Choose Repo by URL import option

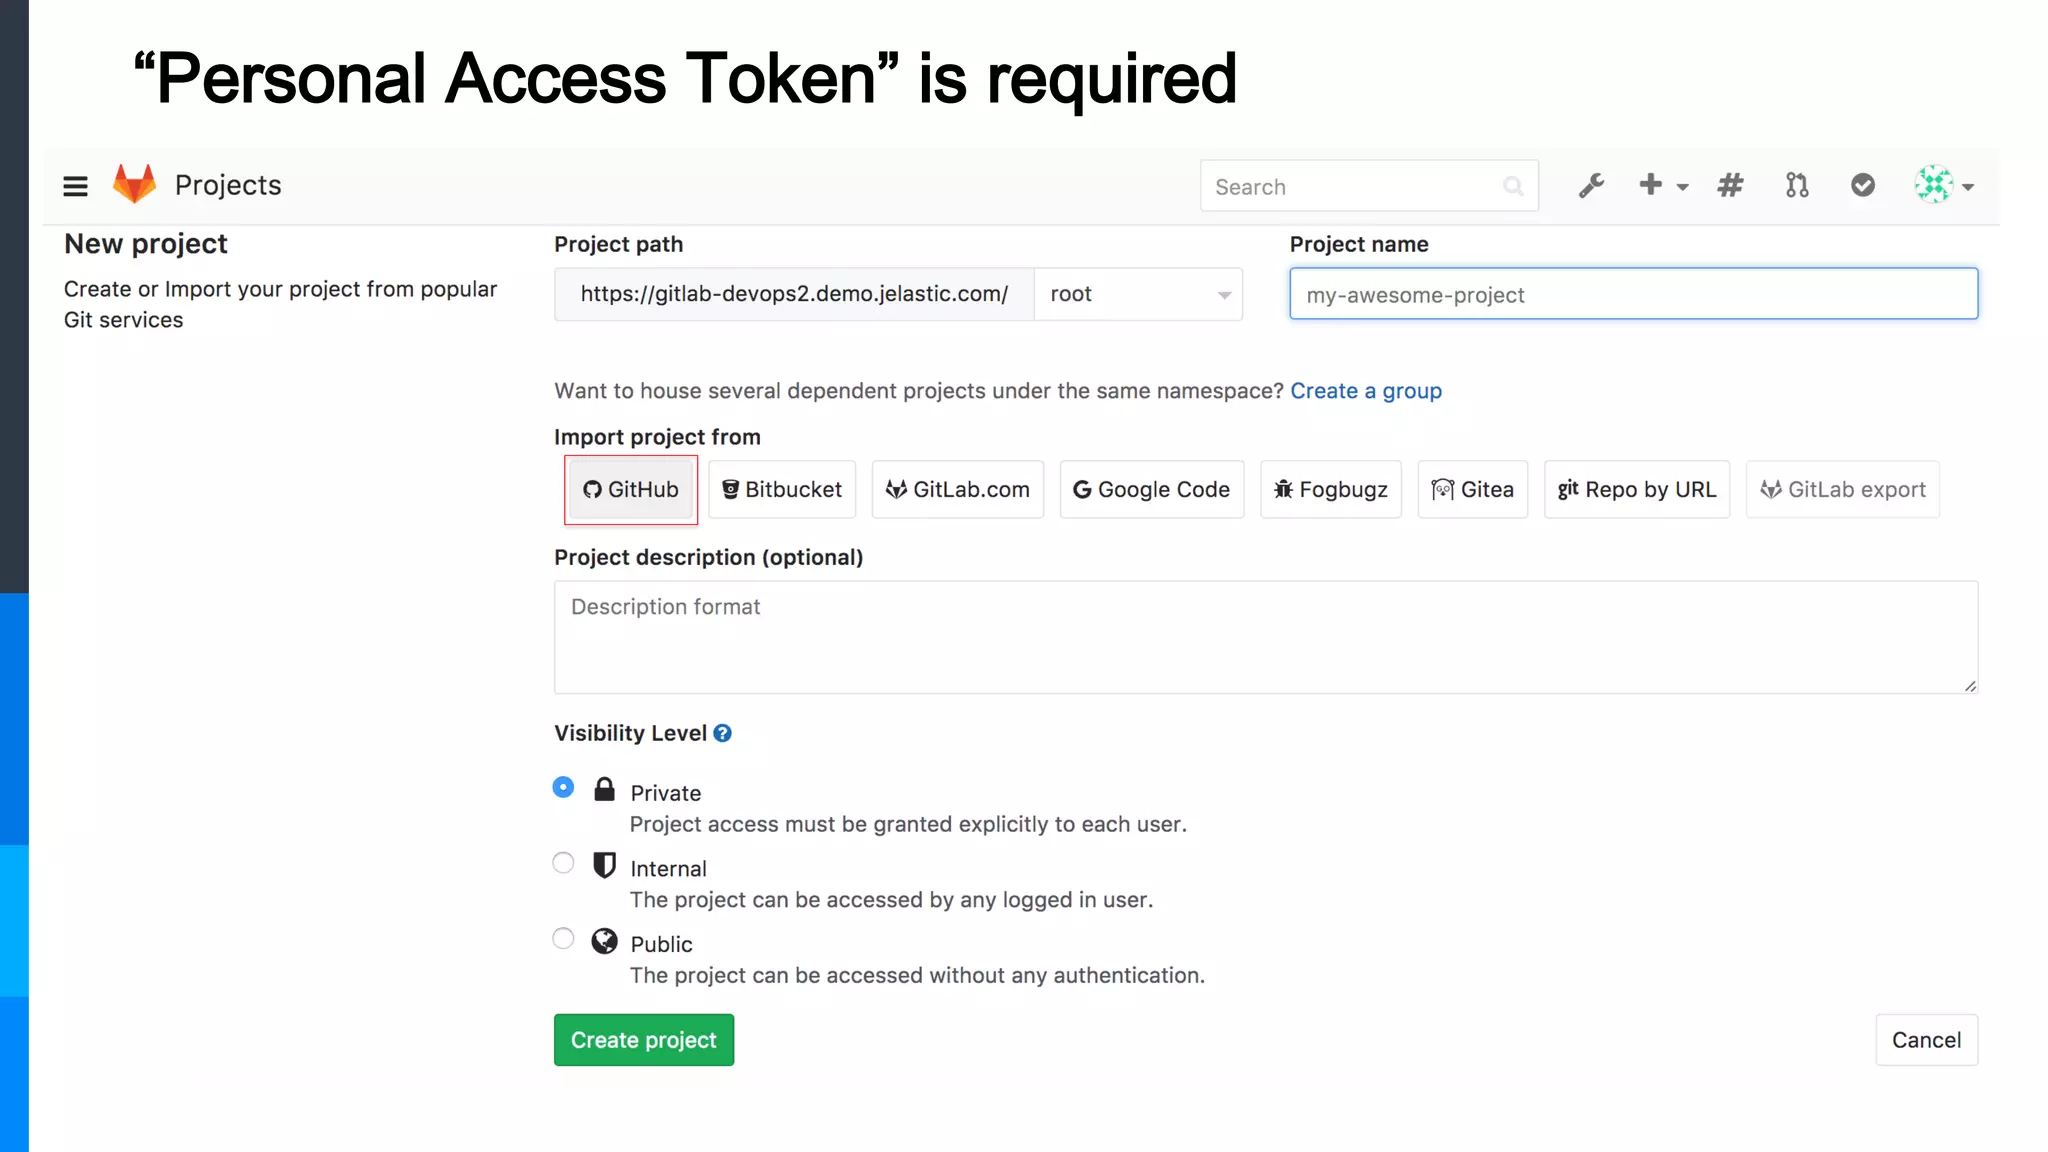pyautogui.click(x=1636, y=490)
